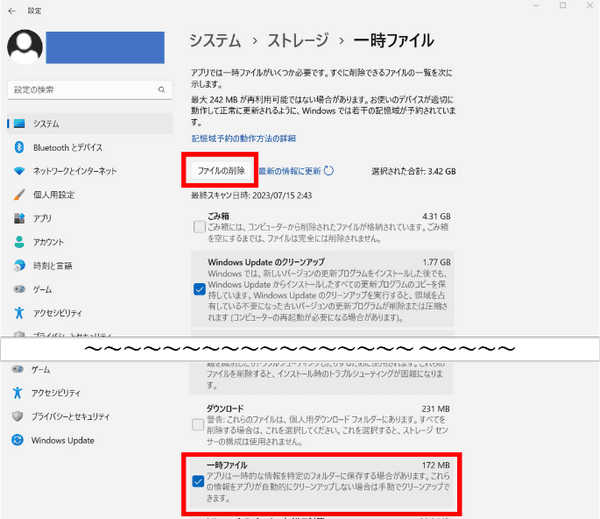The image size is (600, 519).
Task: Select ネットワークとインターネット sidebar label
Action: (x=75, y=171)
